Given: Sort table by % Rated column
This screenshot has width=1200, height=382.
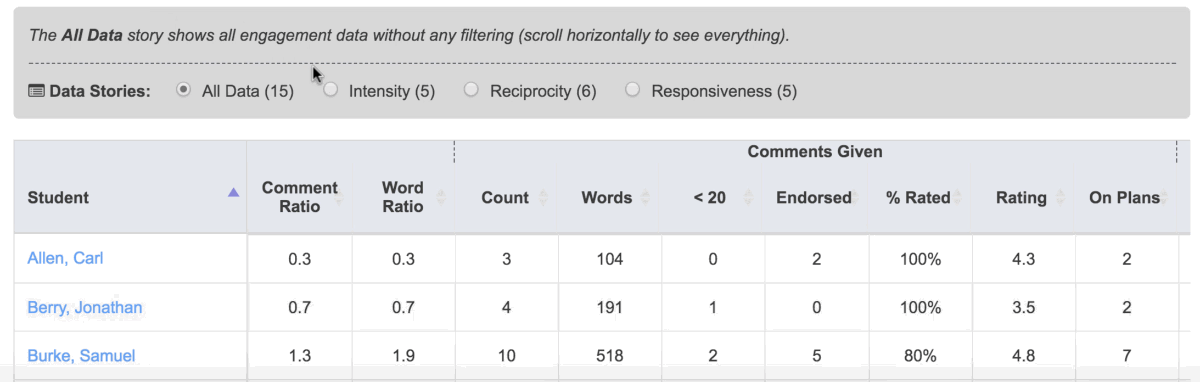Looking at the screenshot, I should coord(918,198).
